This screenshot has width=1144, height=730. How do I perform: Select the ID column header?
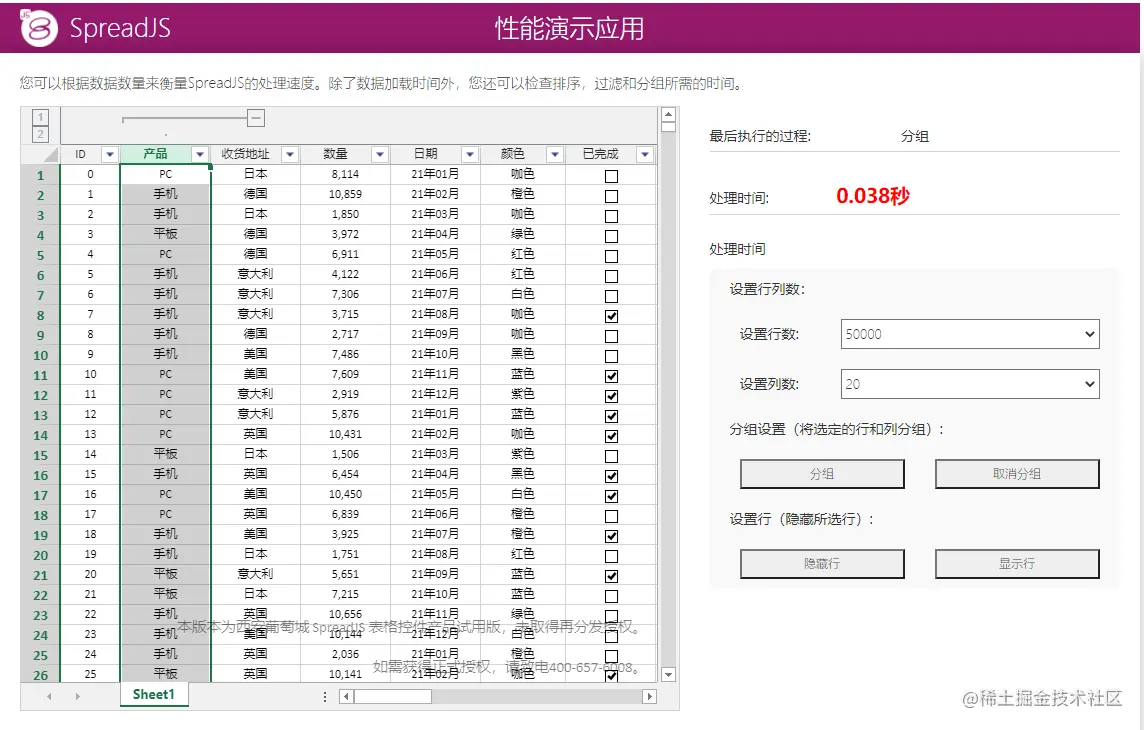tap(80, 154)
